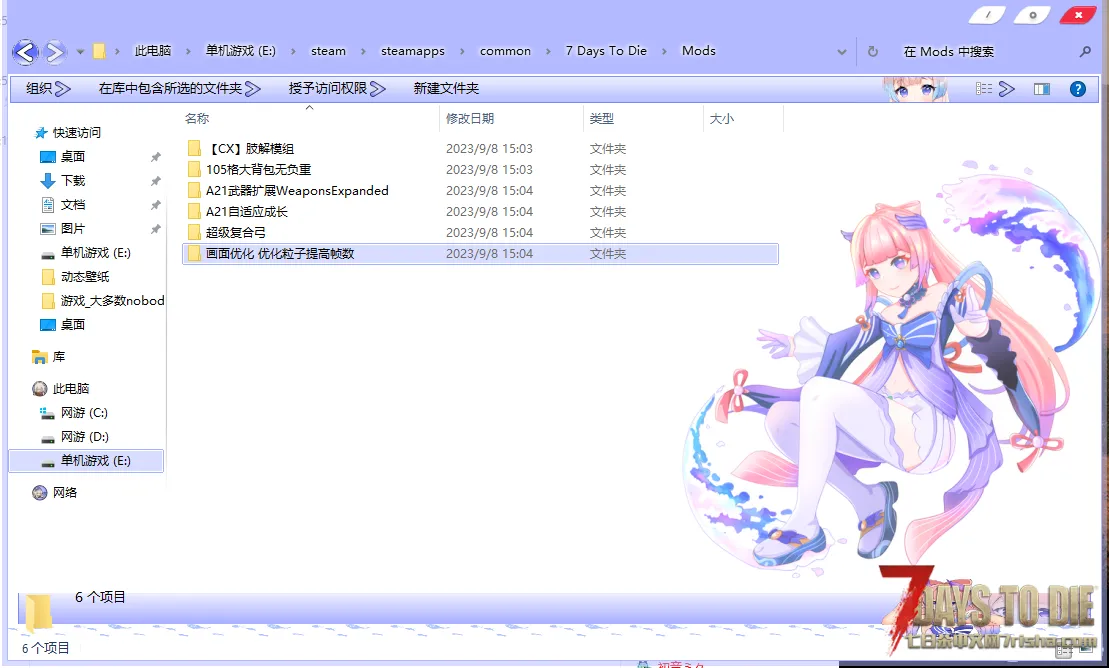Toggle the preview pane icon
This screenshot has height=668, width=1109.
[1042, 88]
